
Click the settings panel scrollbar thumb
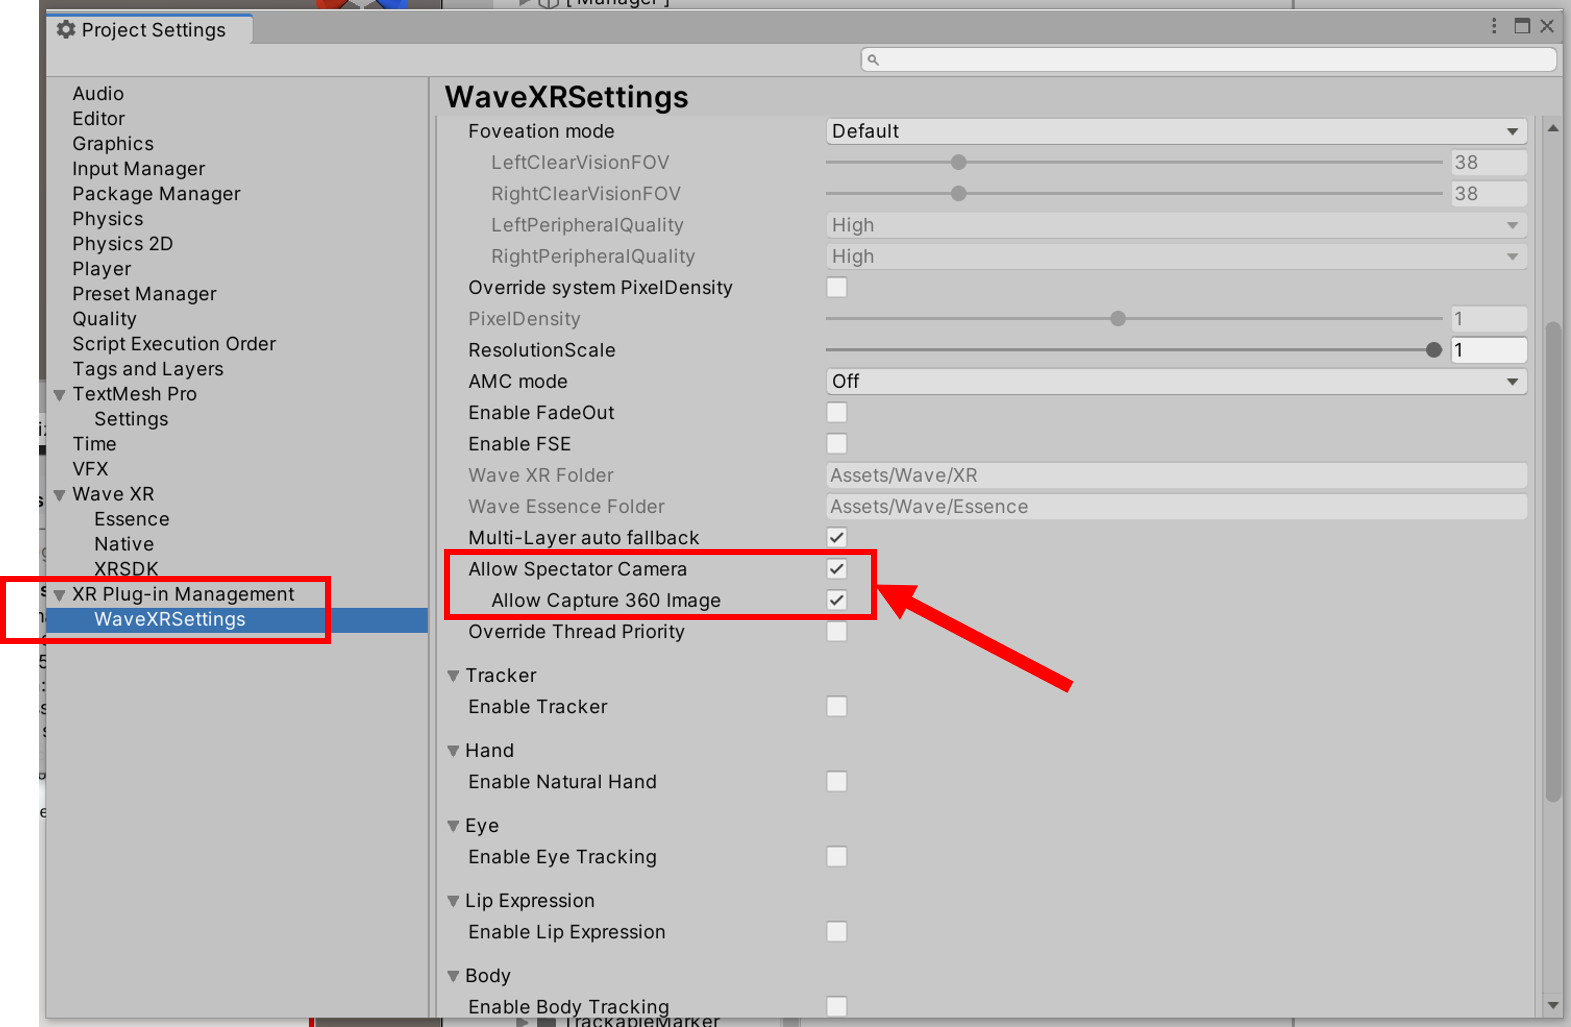(x=1552, y=561)
